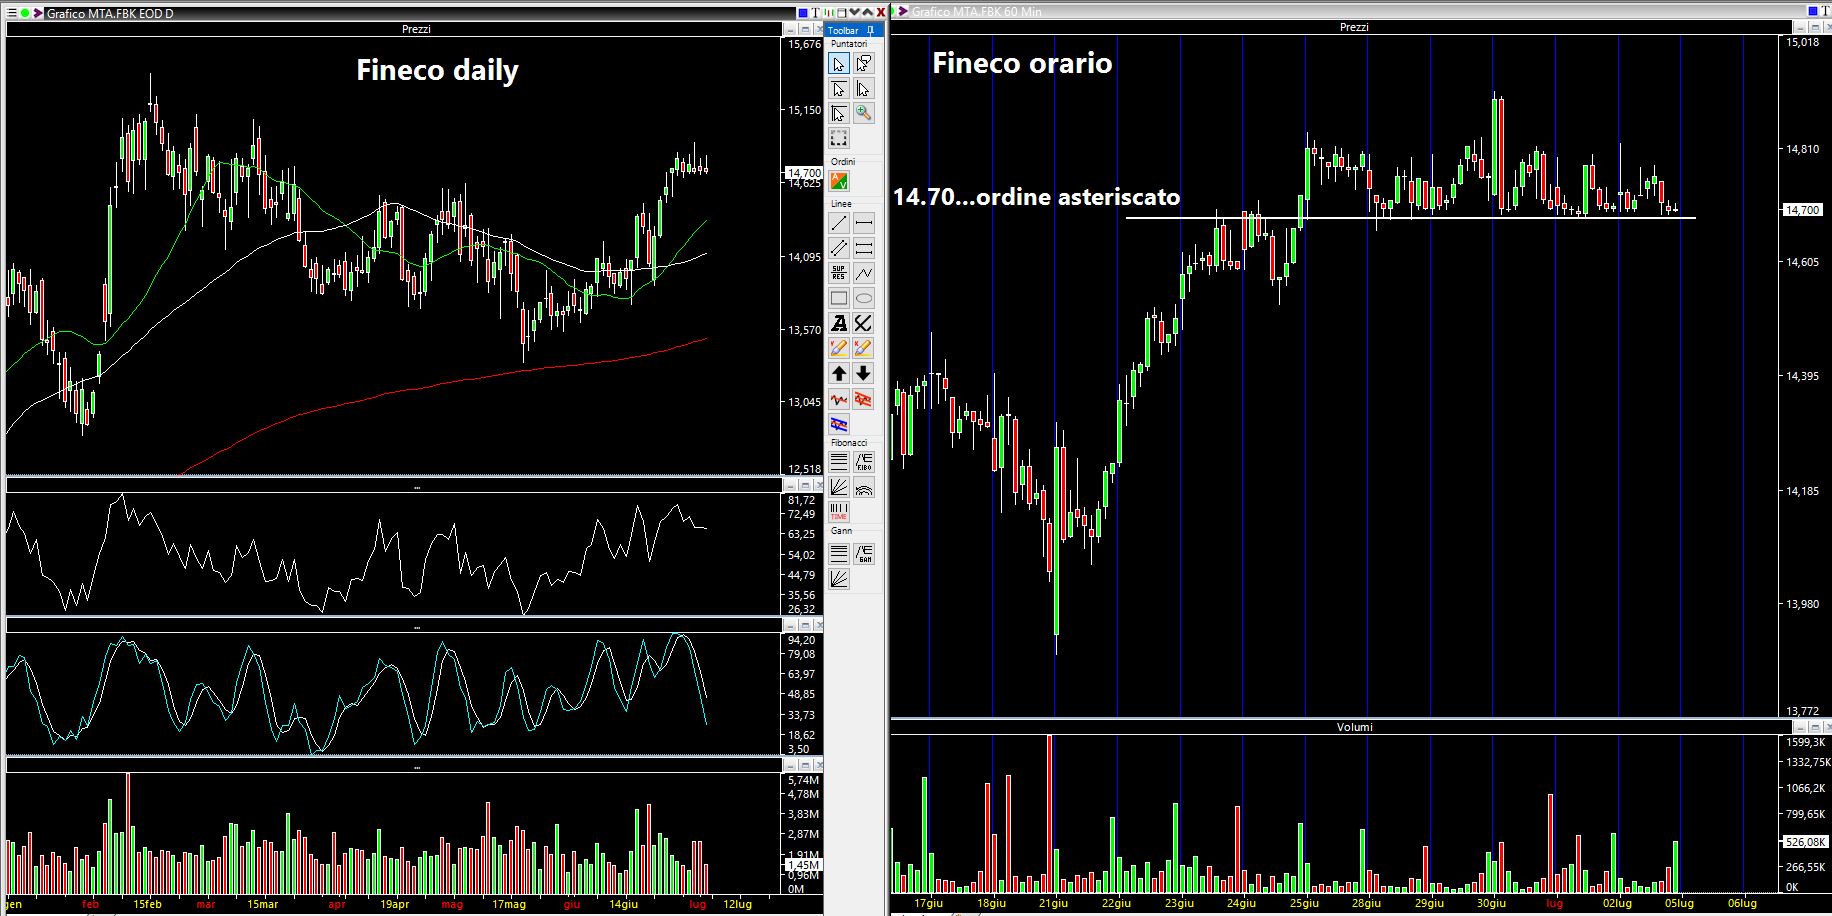Click the up chevron in daily chart title bar

(868, 12)
